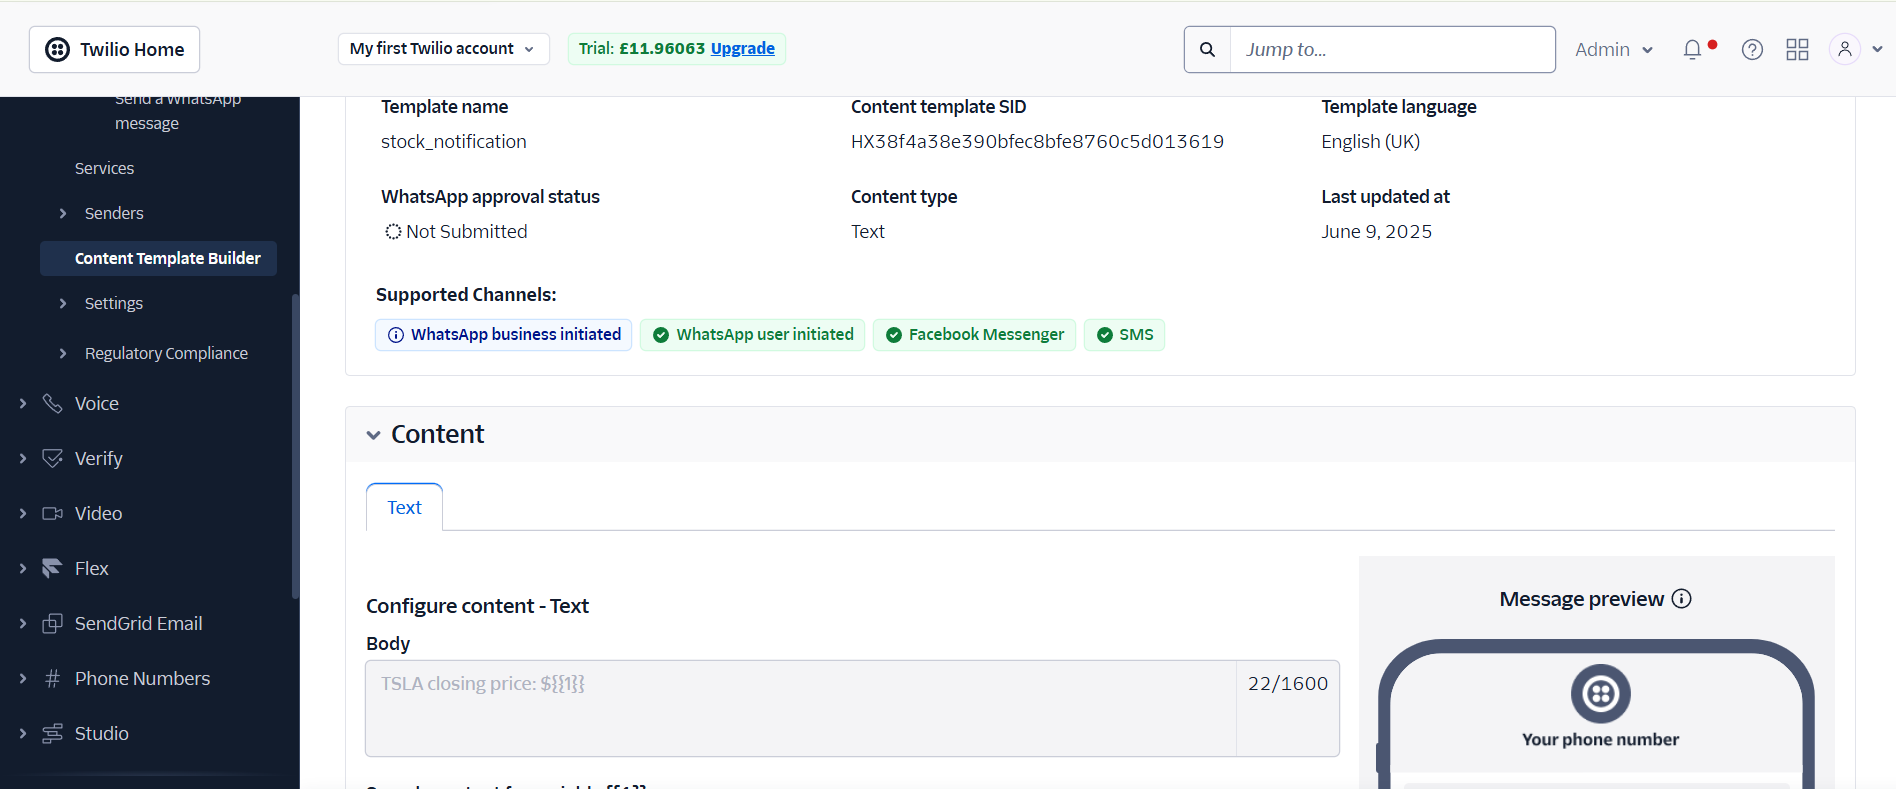Click the content template SID value
This screenshot has width=1896, height=789.
tap(1037, 141)
